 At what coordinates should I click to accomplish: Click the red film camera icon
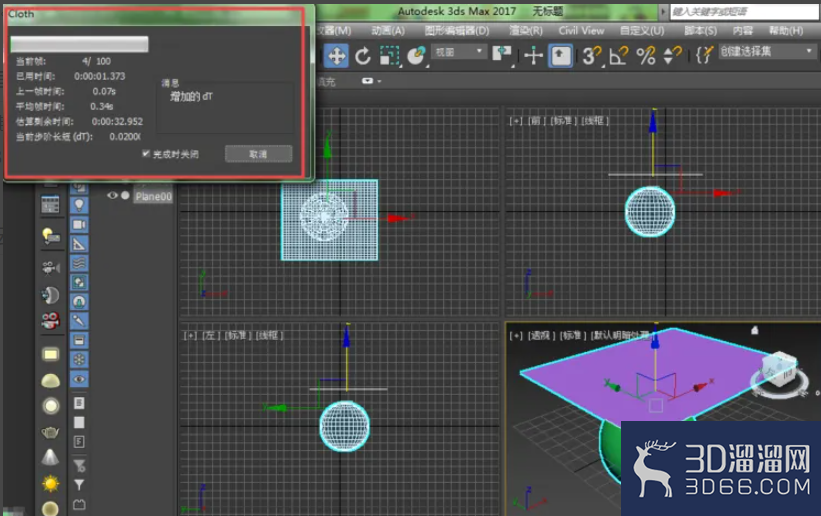[x=50, y=320]
